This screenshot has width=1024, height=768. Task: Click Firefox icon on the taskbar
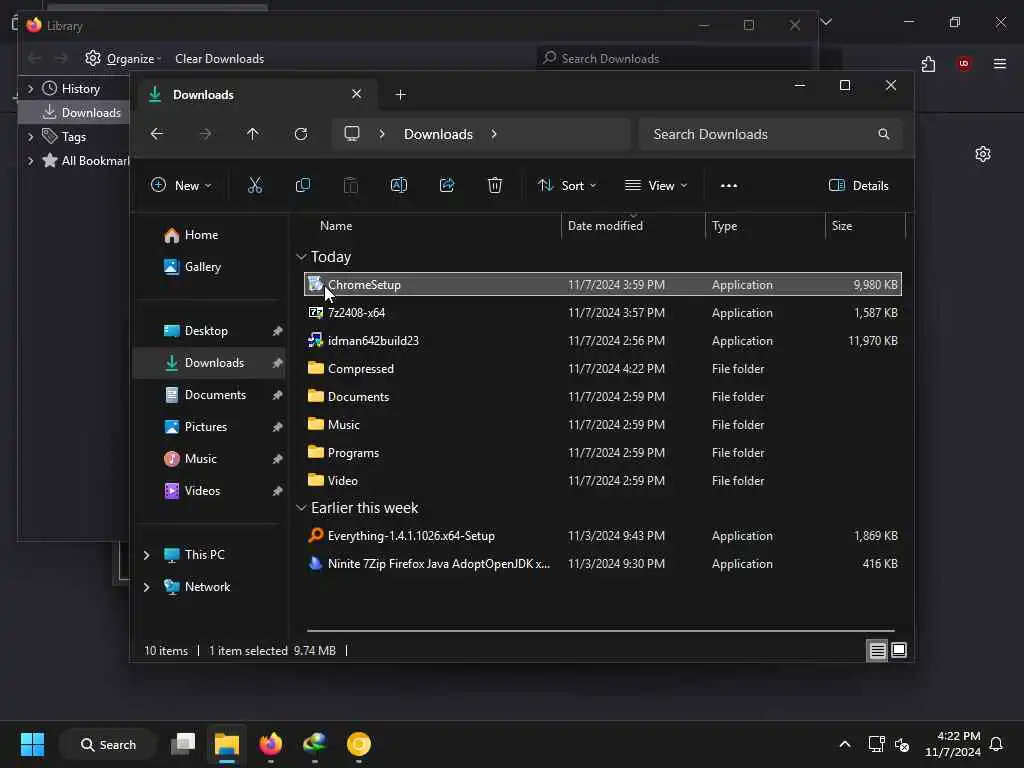270,744
